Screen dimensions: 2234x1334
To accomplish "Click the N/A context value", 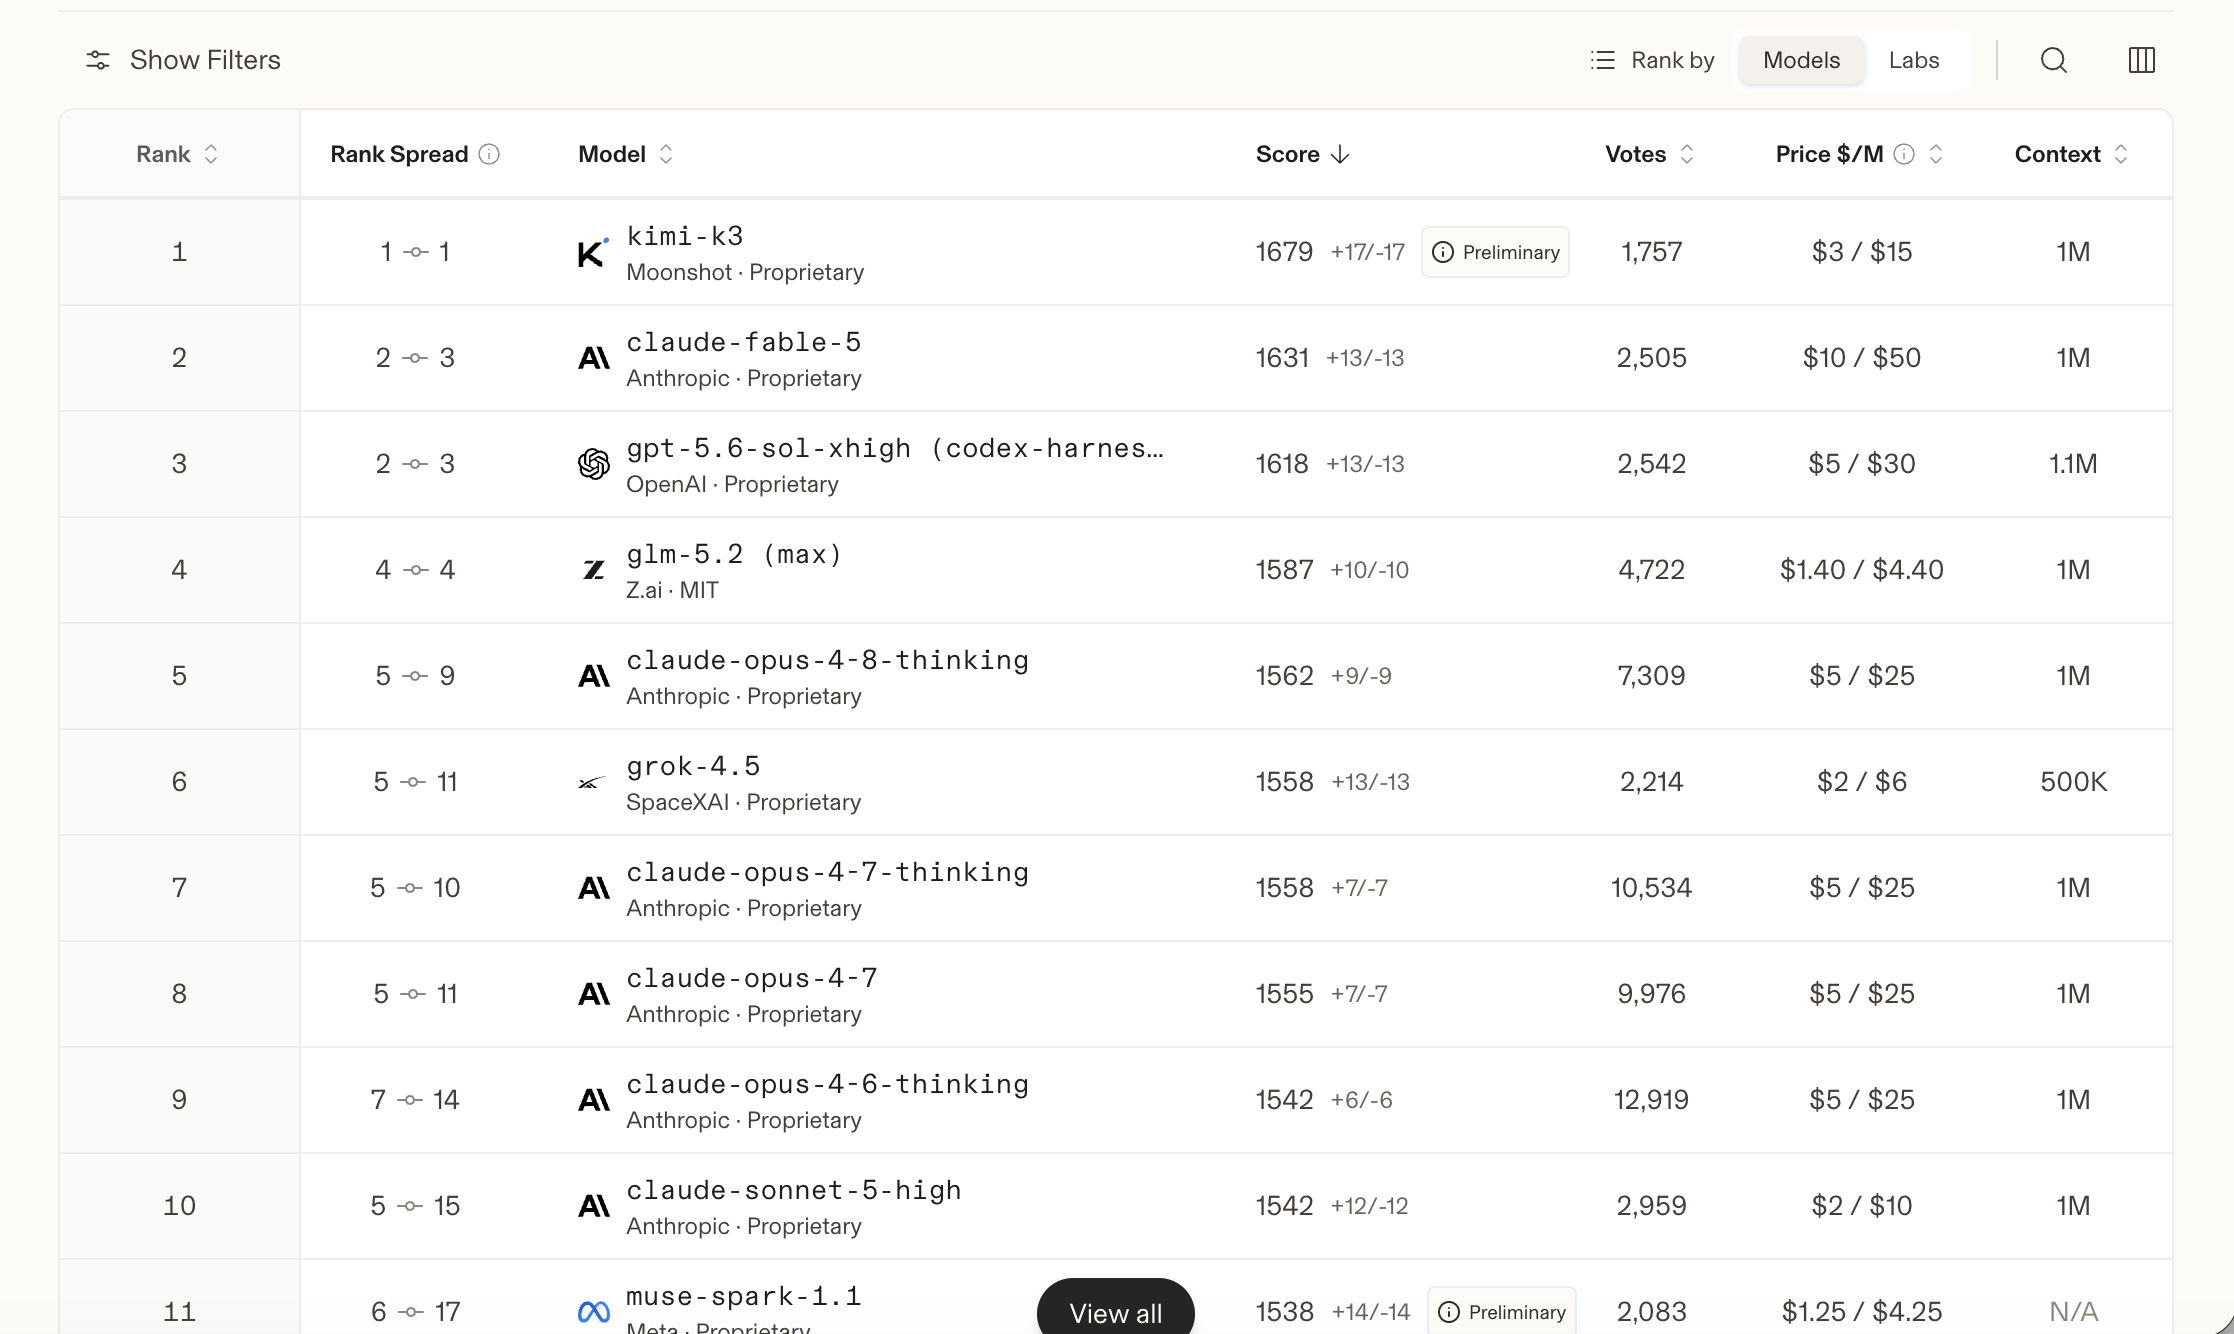I will (2073, 1312).
